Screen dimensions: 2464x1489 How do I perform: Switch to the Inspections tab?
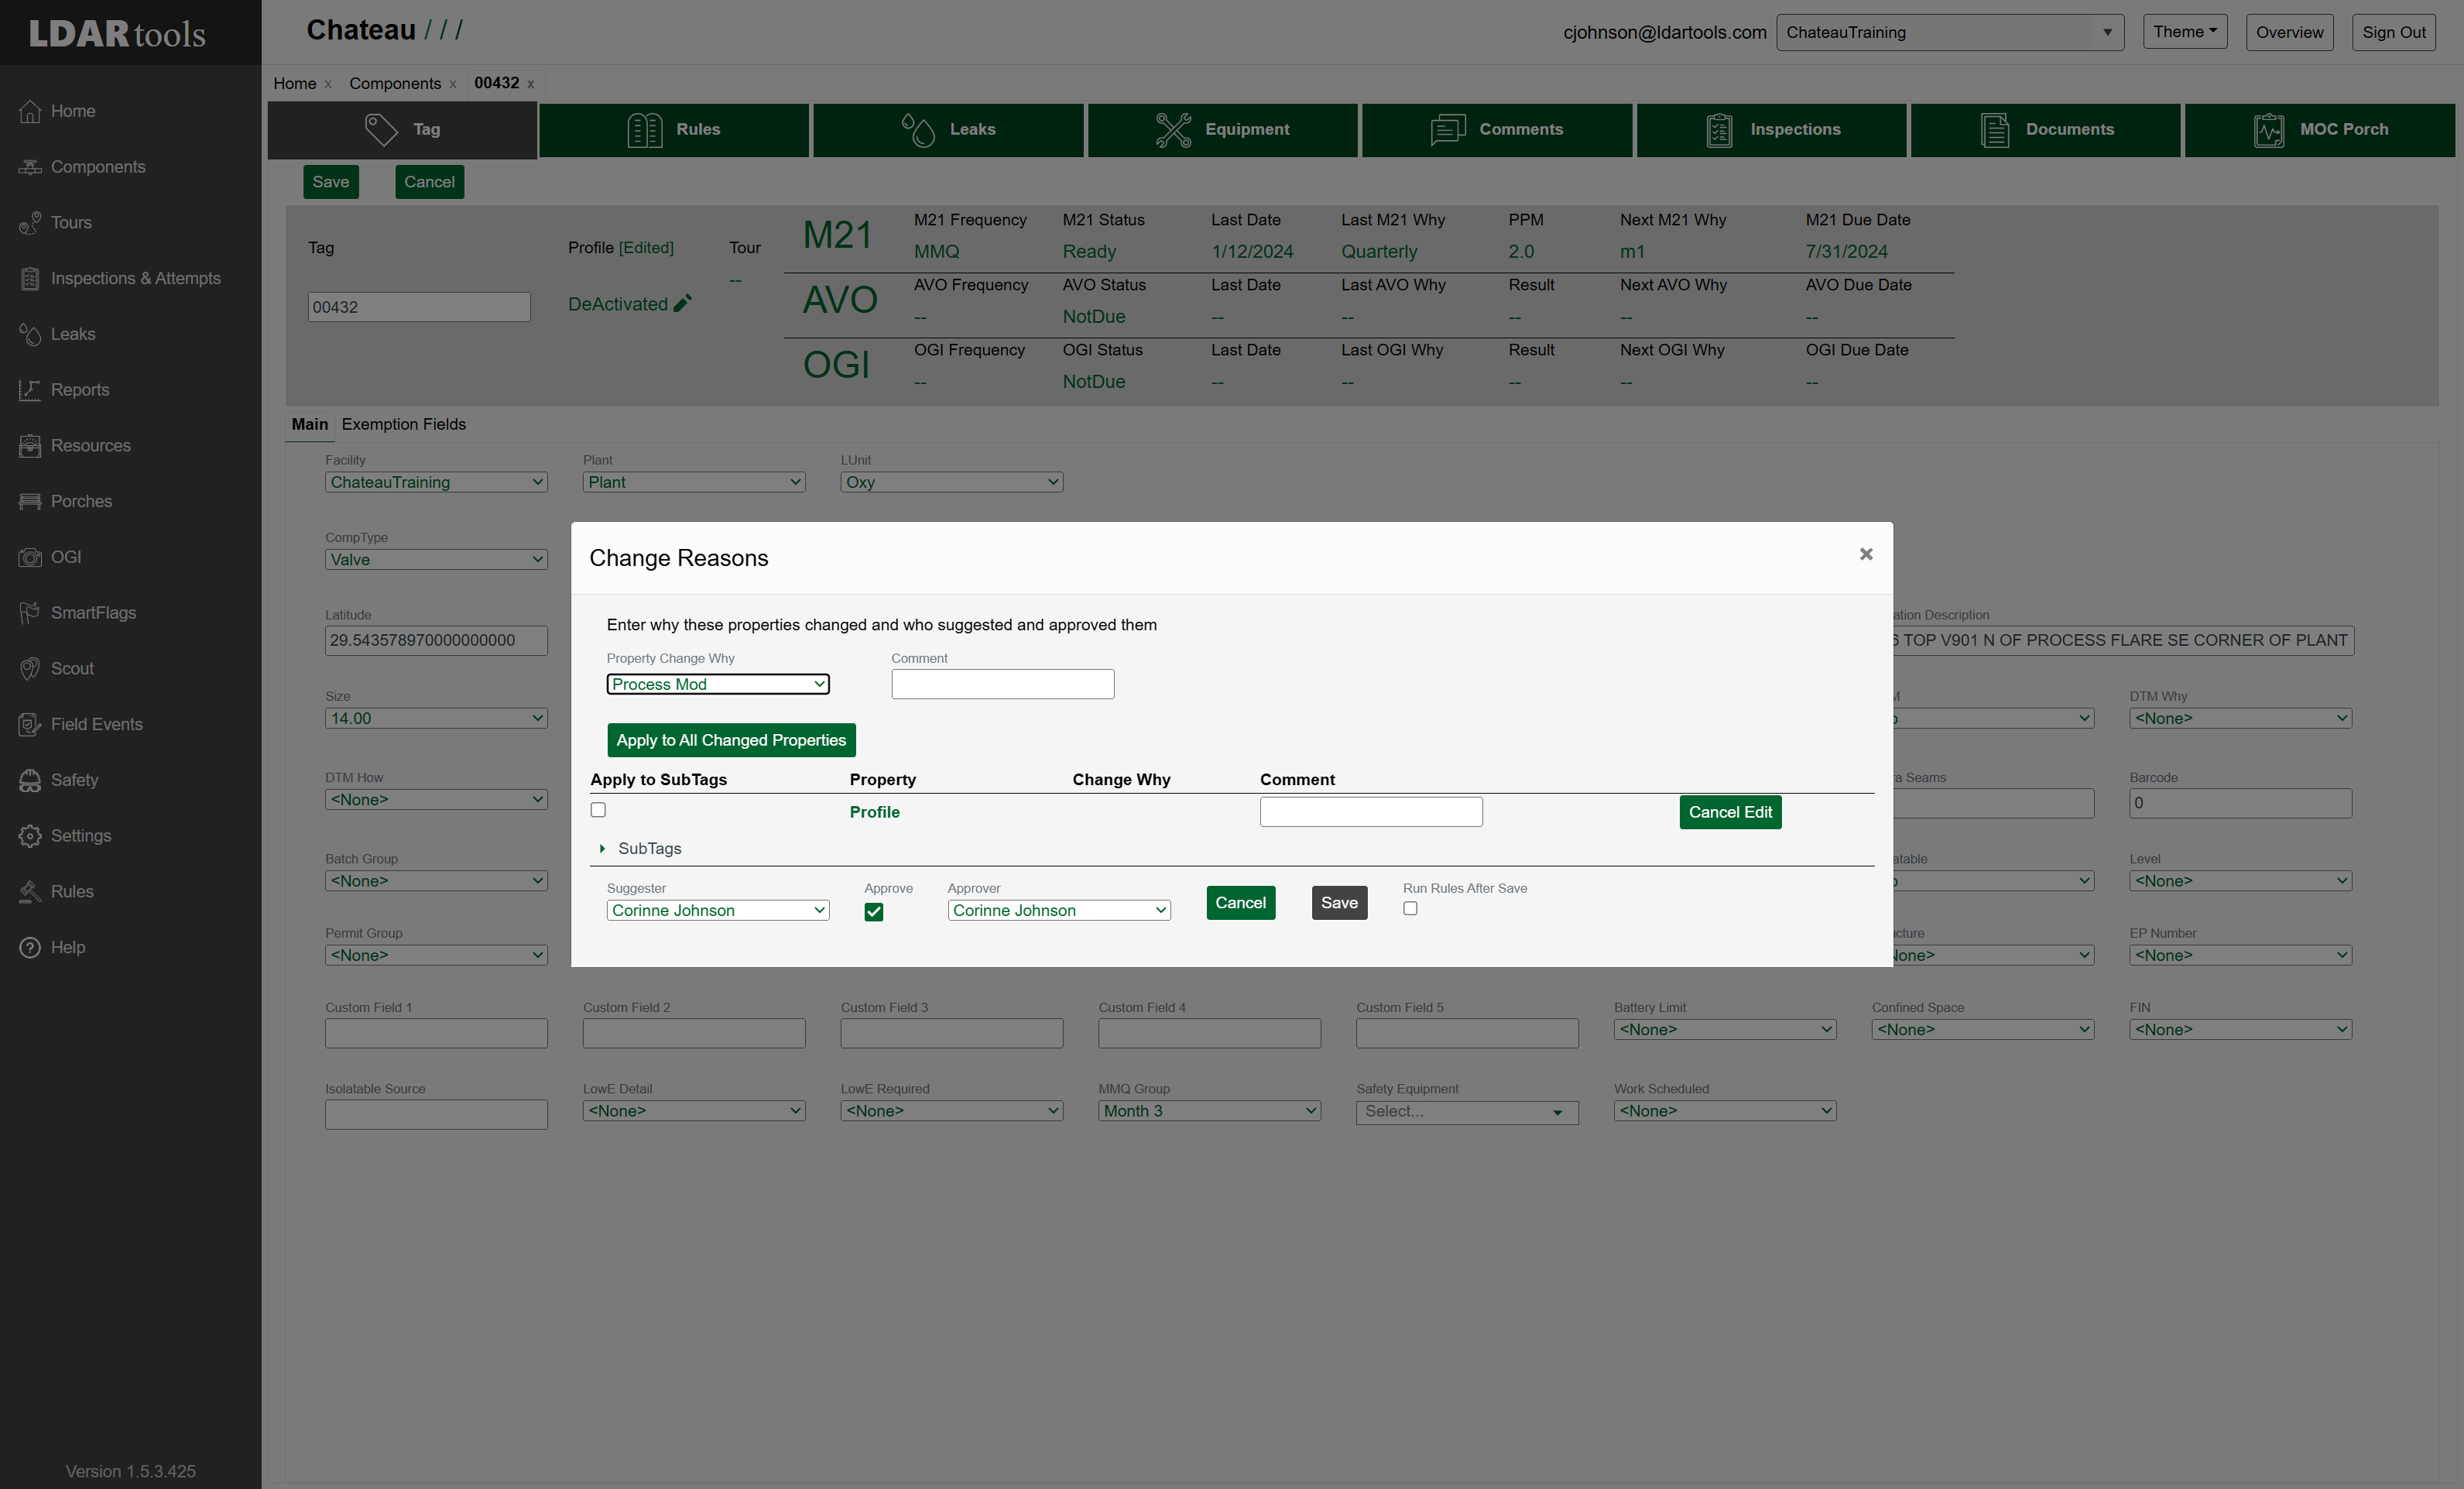[x=1771, y=130]
